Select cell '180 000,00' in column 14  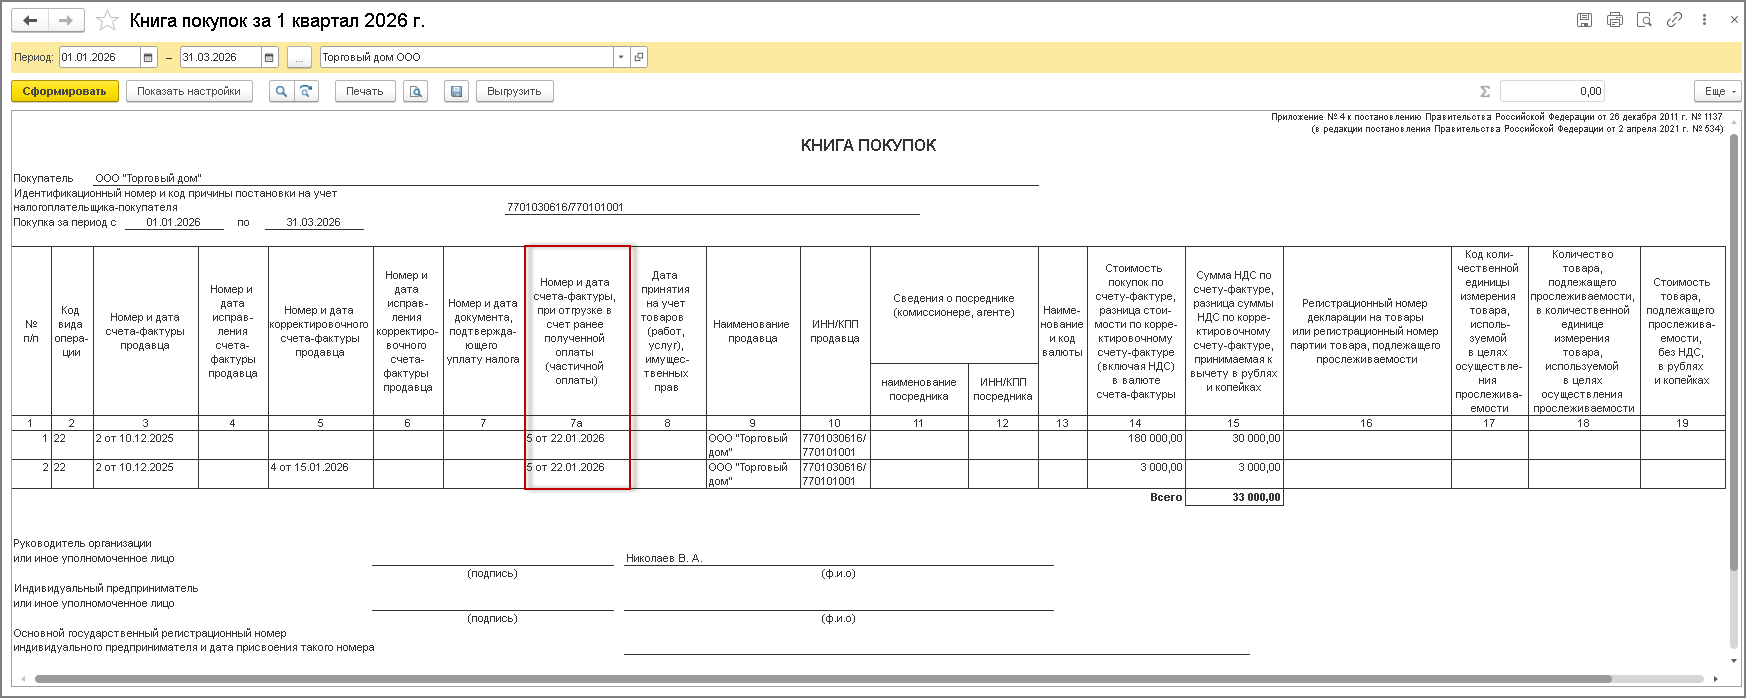tap(1136, 445)
